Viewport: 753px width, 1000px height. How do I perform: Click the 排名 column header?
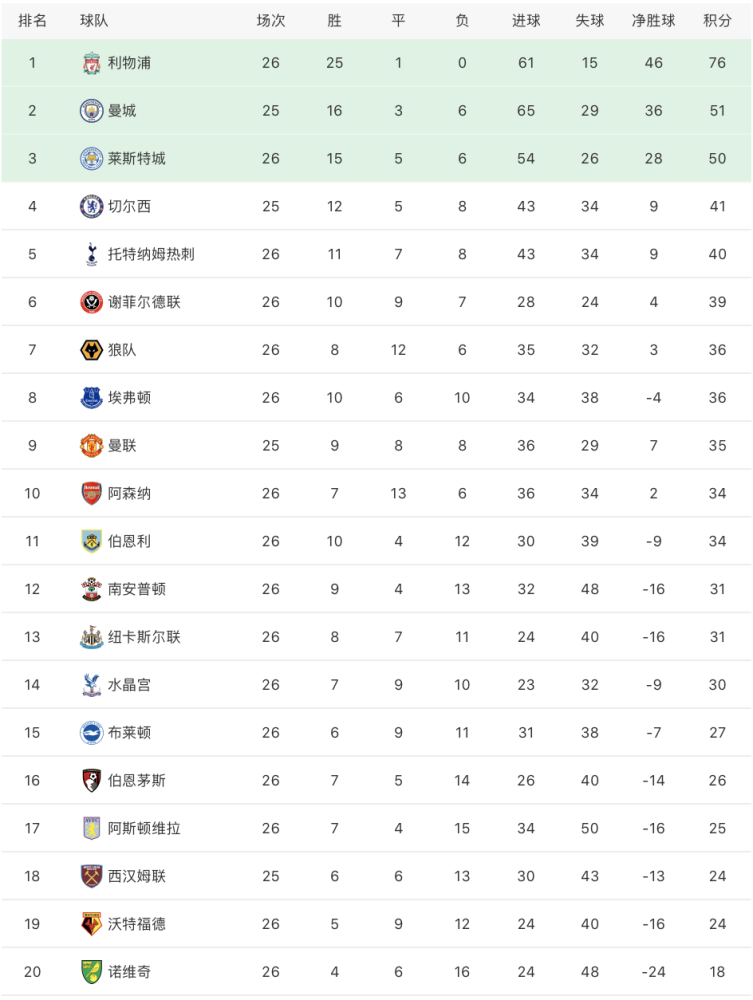point(32,20)
